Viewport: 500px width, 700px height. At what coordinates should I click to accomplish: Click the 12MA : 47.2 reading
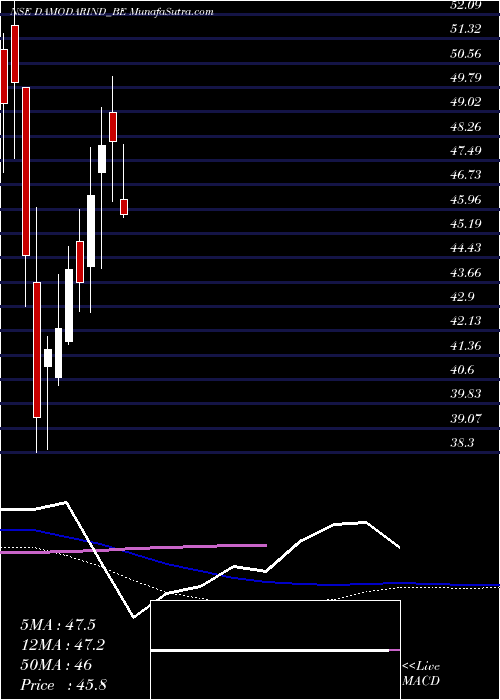point(62,644)
